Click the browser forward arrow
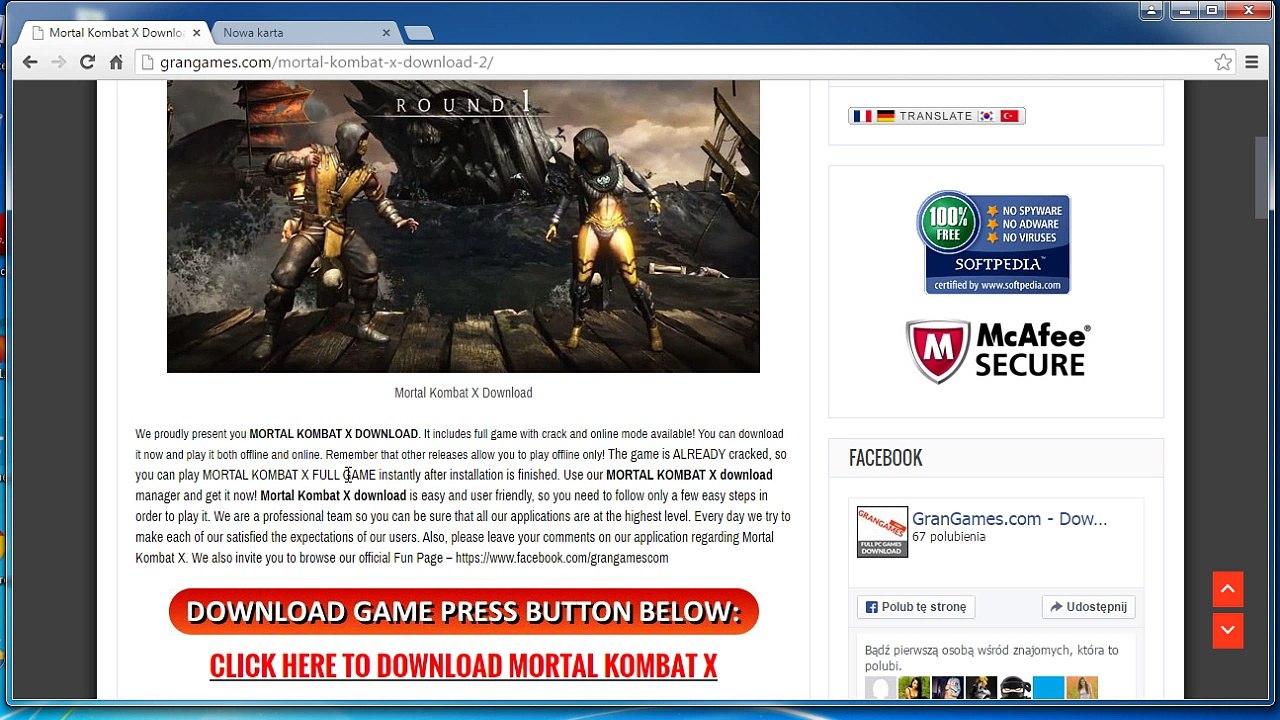The height and width of the screenshot is (720, 1280). click(x=58, y=62)
